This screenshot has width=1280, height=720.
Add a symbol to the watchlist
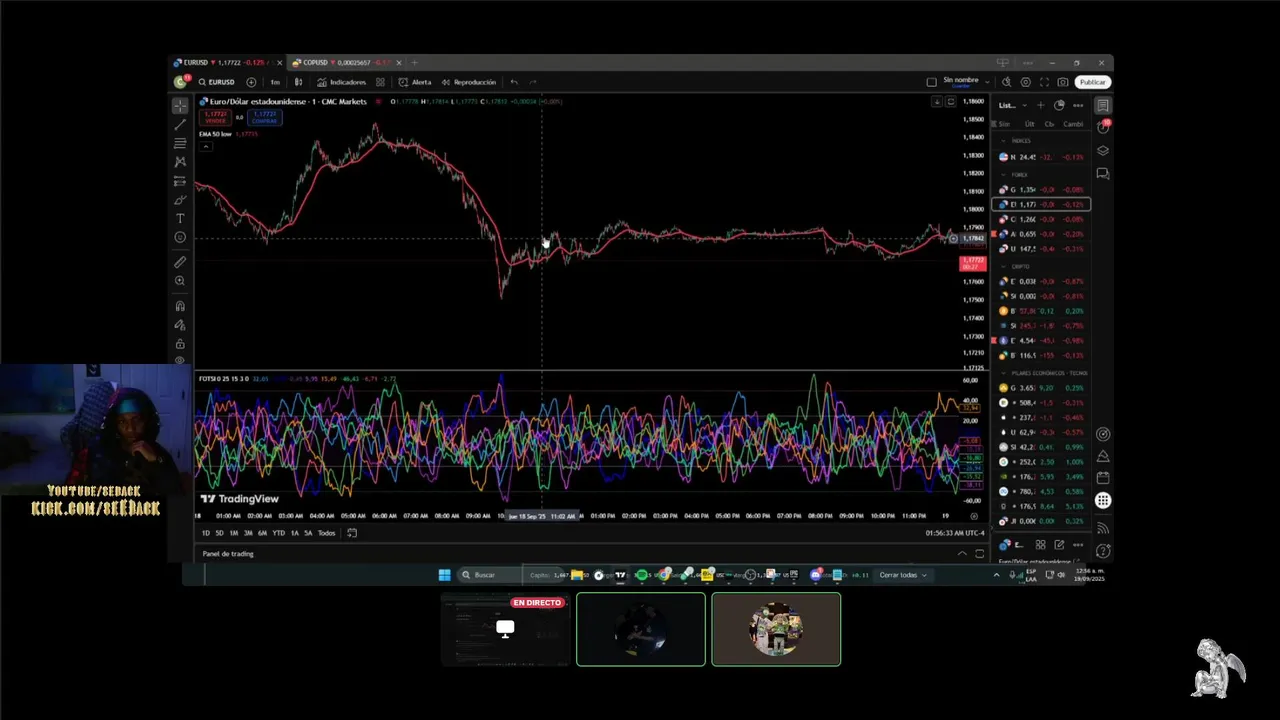click(x=1040, y=105)
